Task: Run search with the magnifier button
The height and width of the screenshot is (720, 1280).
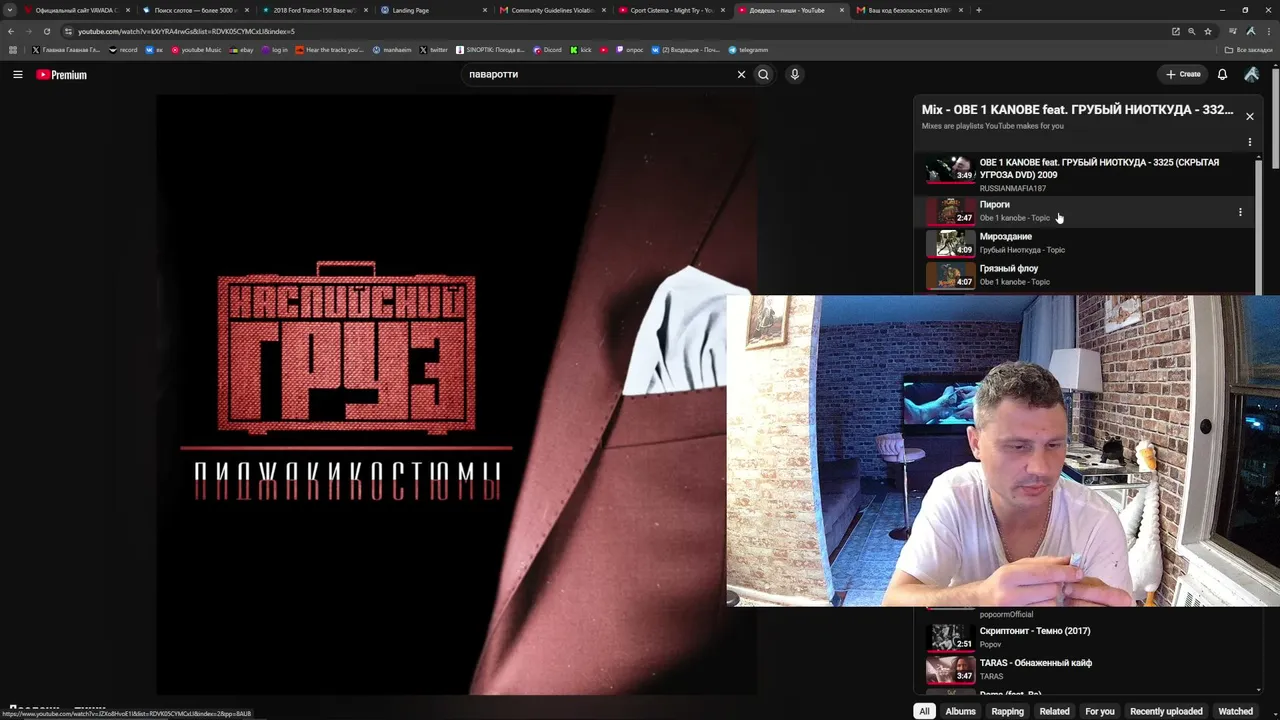Action: 763,74
